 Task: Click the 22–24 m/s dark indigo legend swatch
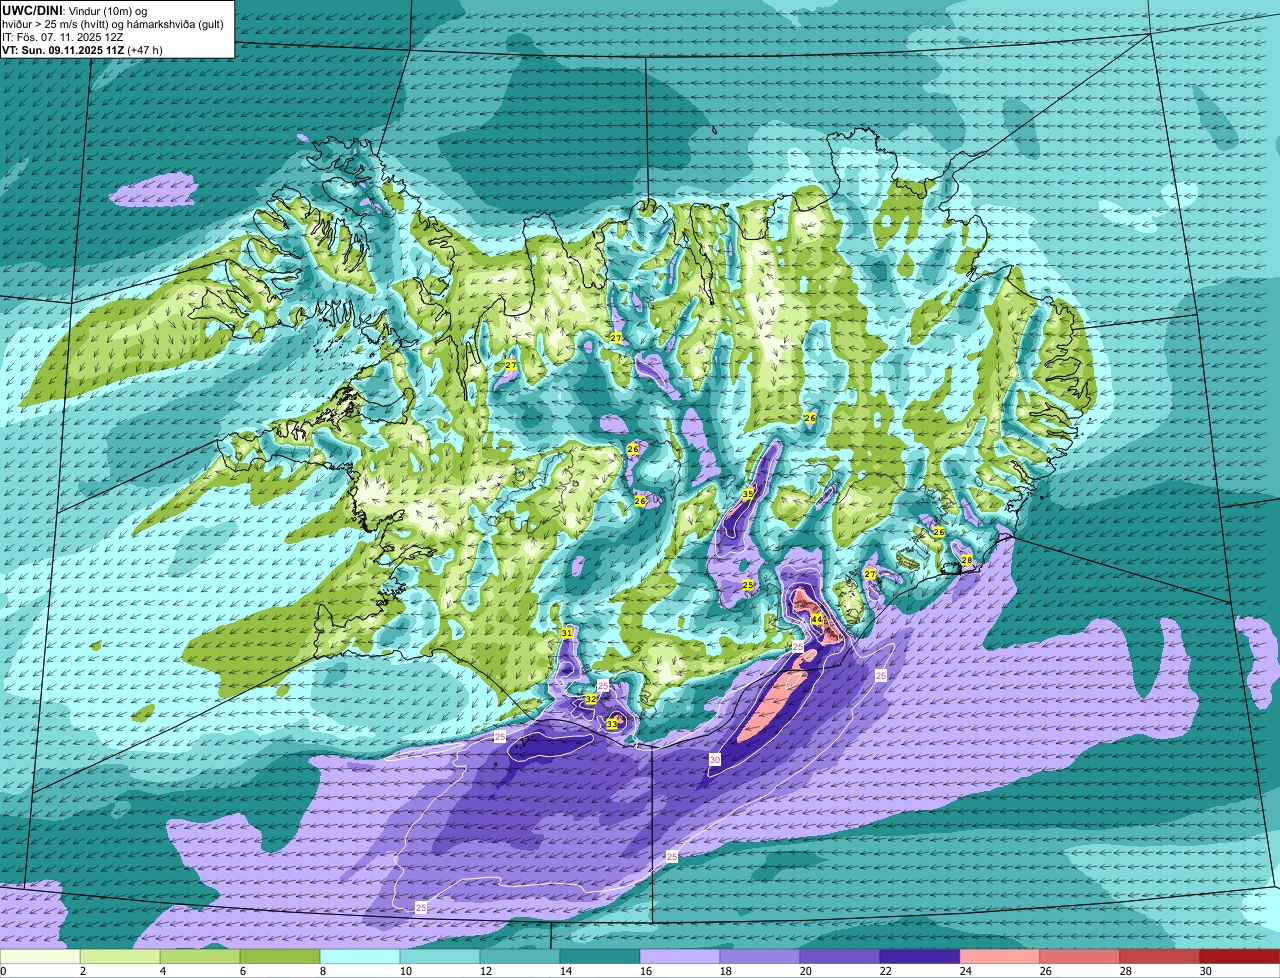tap(920, 956)
